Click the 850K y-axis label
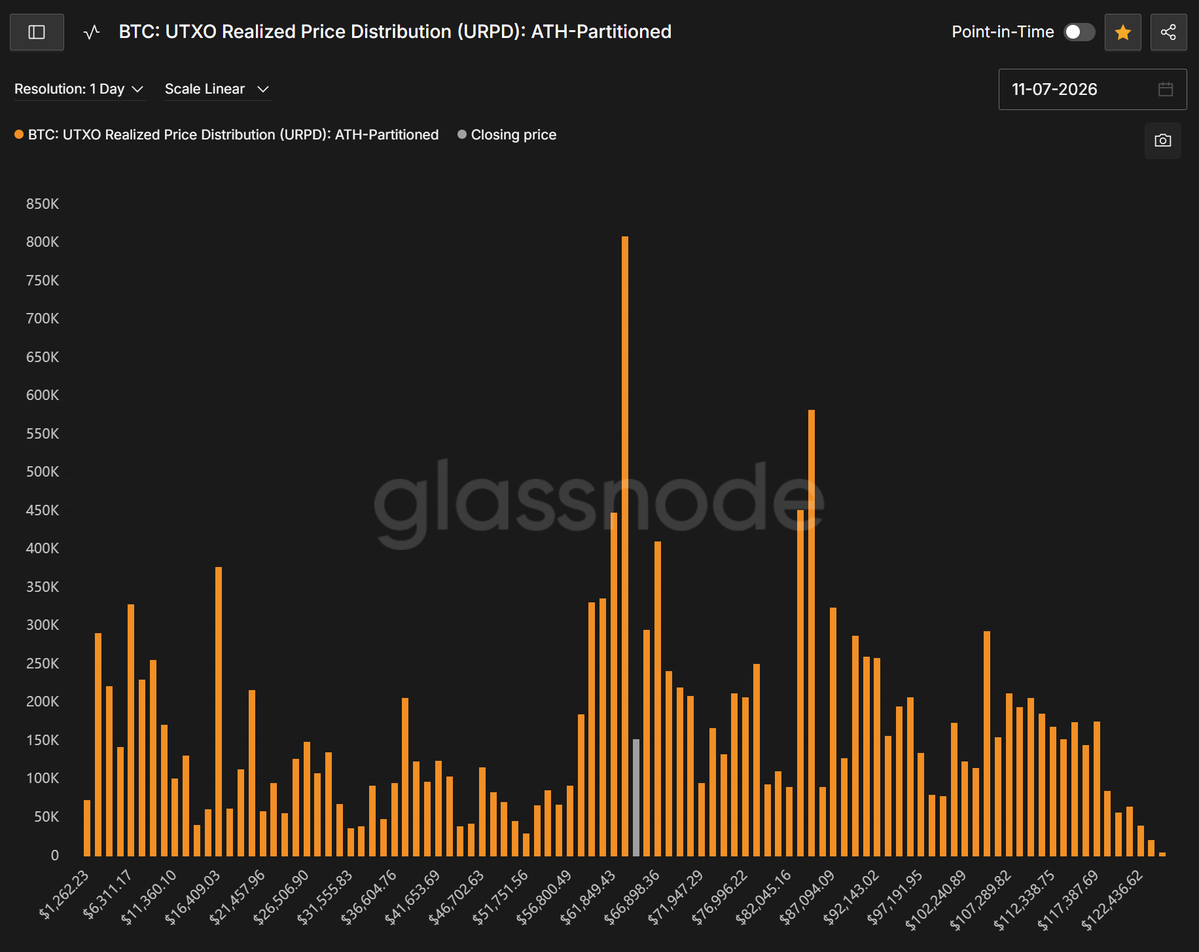This screenshot has height=952, width=1199. [42, 204]
